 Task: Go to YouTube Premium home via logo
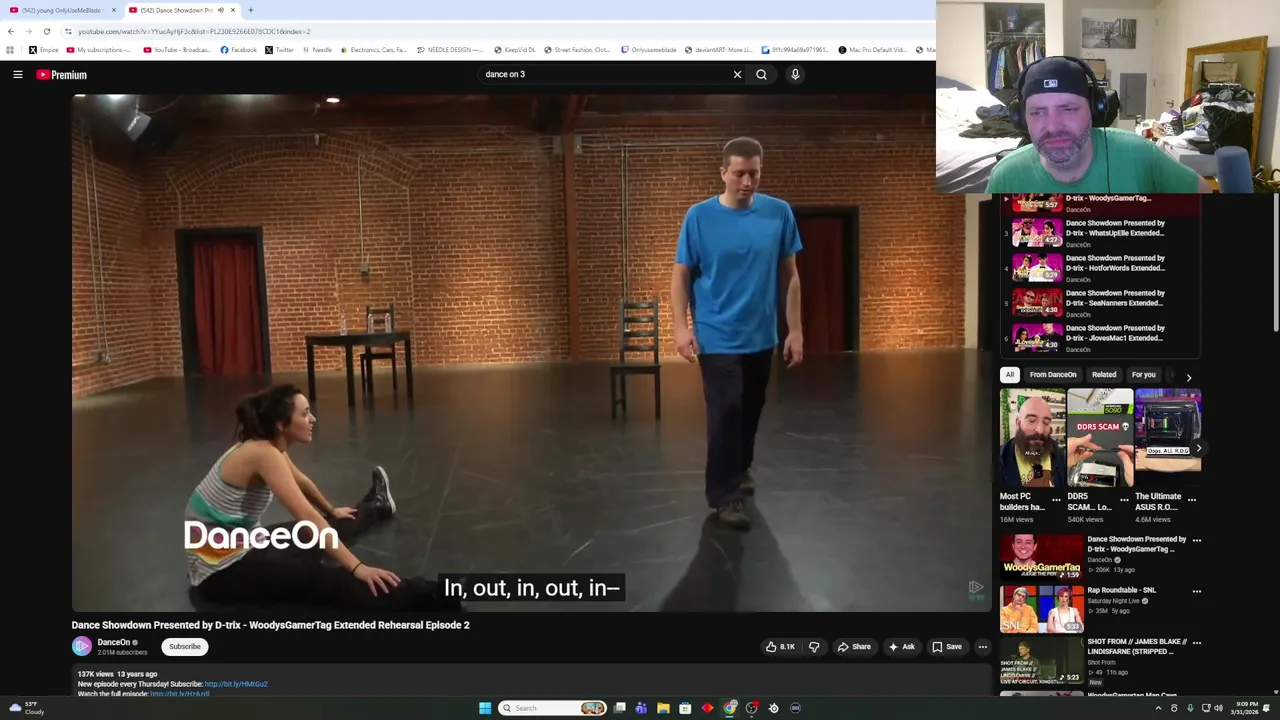point(62,75)
